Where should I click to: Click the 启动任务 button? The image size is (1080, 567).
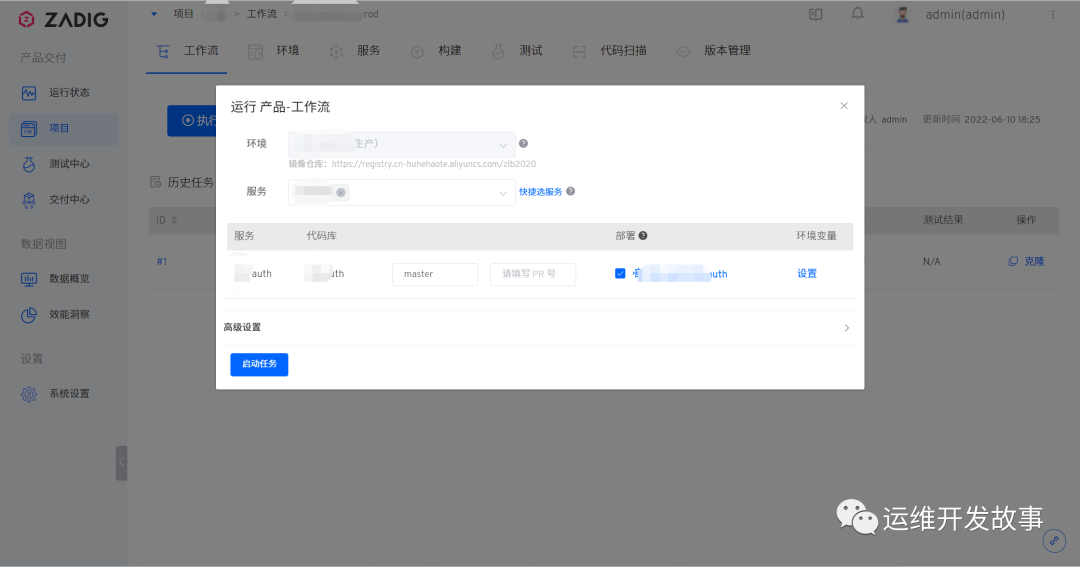click(259, 364)
